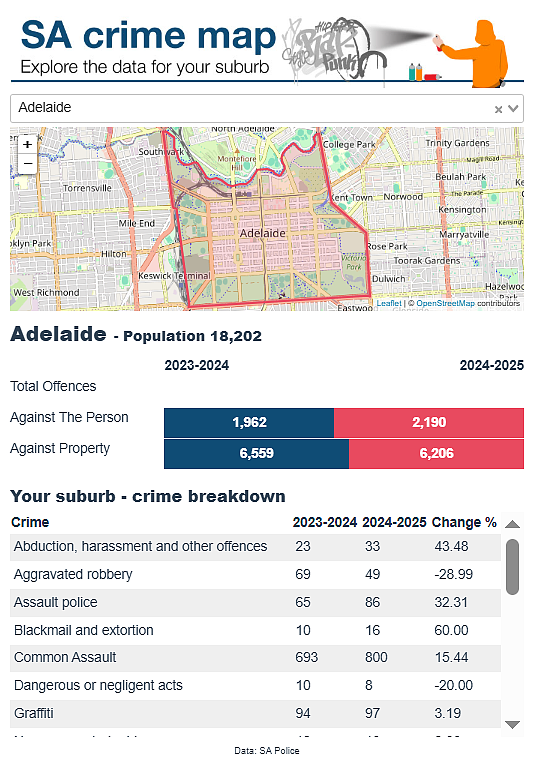Click the spray cans icon in banner
This screenshot has height=768, width=537.
[423, 72]
